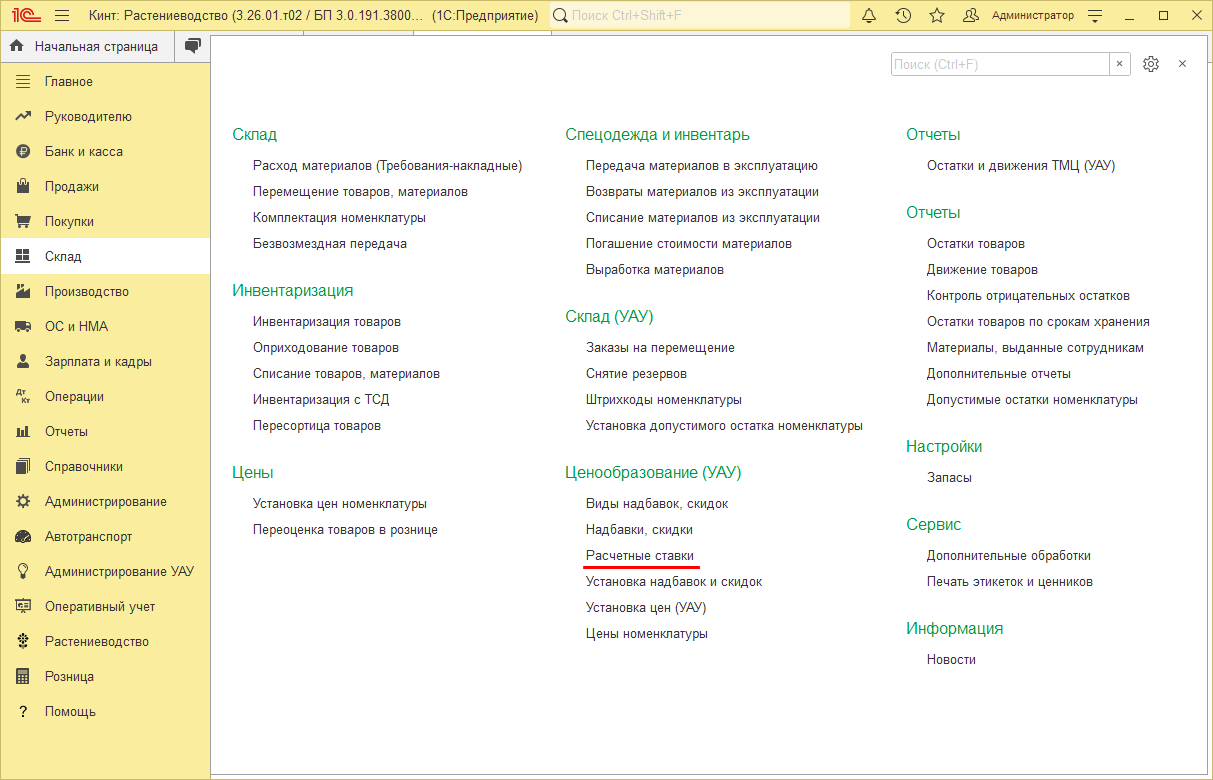This screenshot has height=780, width=1213.
Task: Open Перемещение товаров, материалов
Action: 360,192
